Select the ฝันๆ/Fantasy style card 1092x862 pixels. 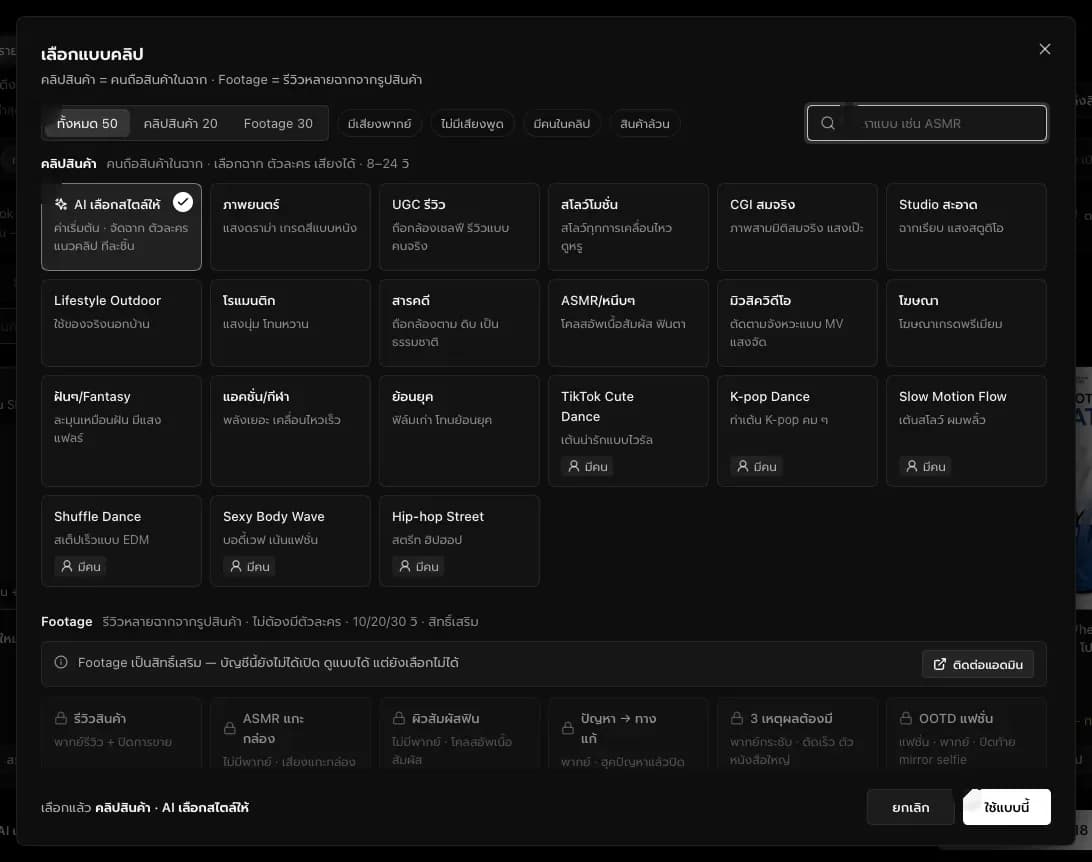pos(121,430)
